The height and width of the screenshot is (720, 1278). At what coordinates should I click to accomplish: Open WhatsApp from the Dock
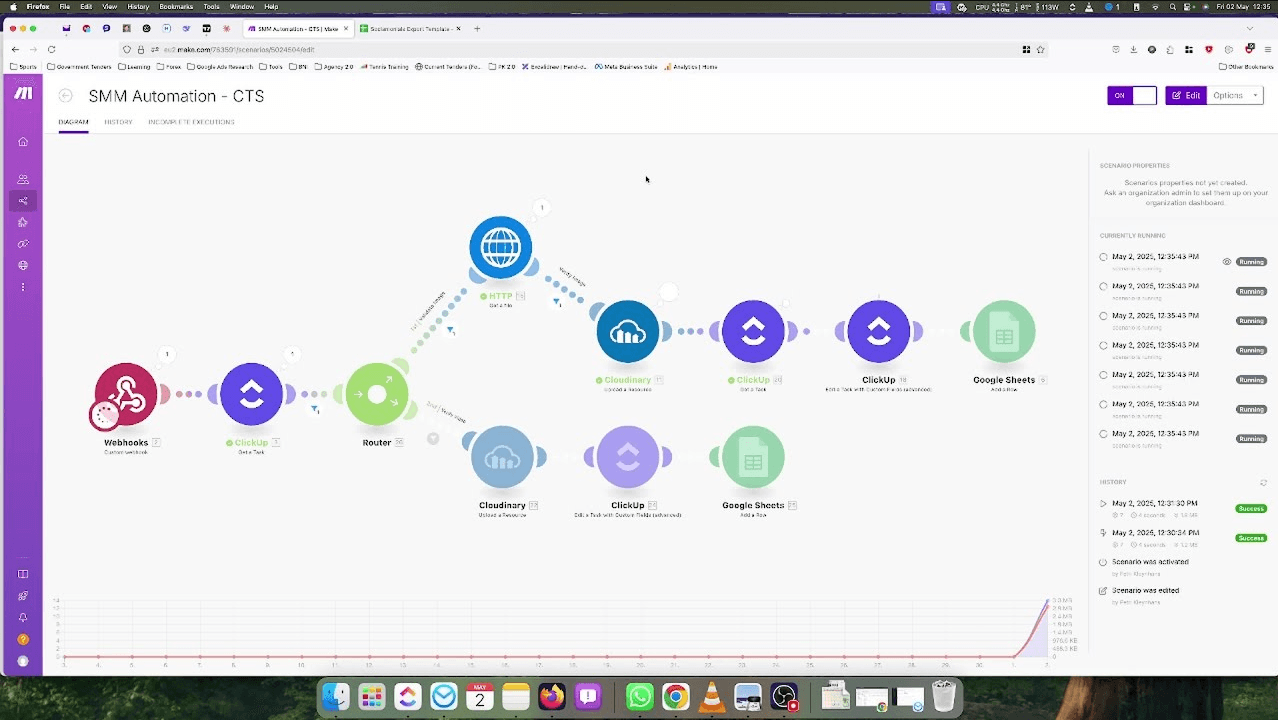pos(640,696)
